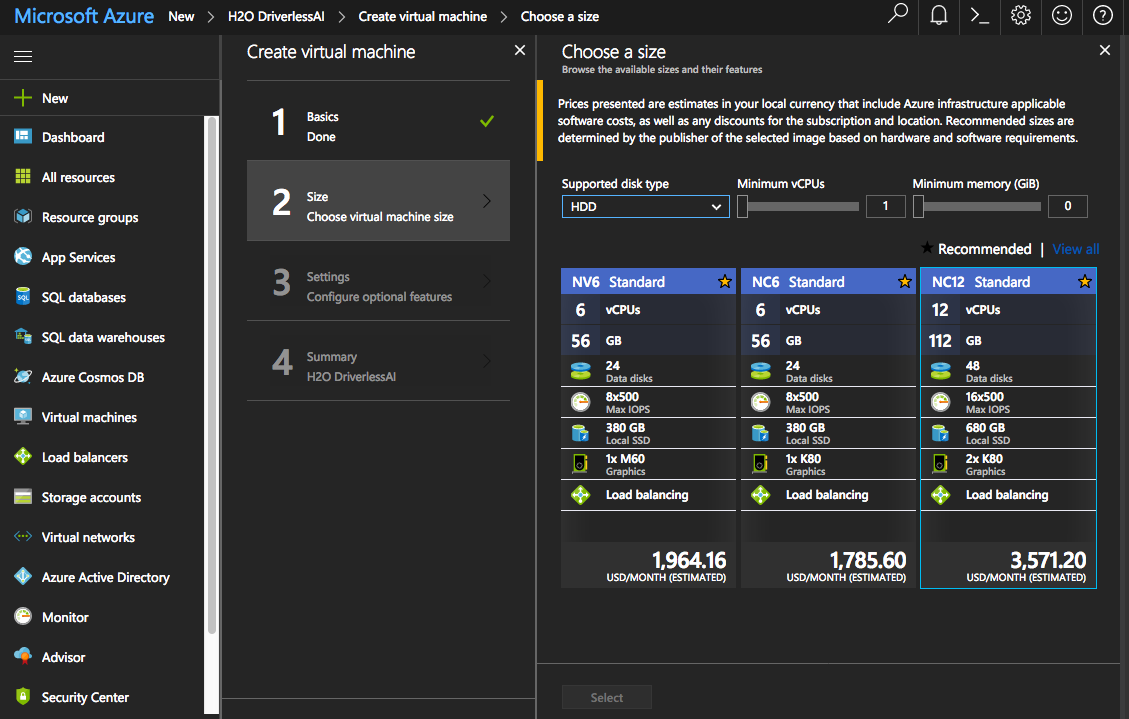The height and width of the screenshot is (719, 1129).
Task: Expand step 3 Settings
Action: (x=378, y=286)
